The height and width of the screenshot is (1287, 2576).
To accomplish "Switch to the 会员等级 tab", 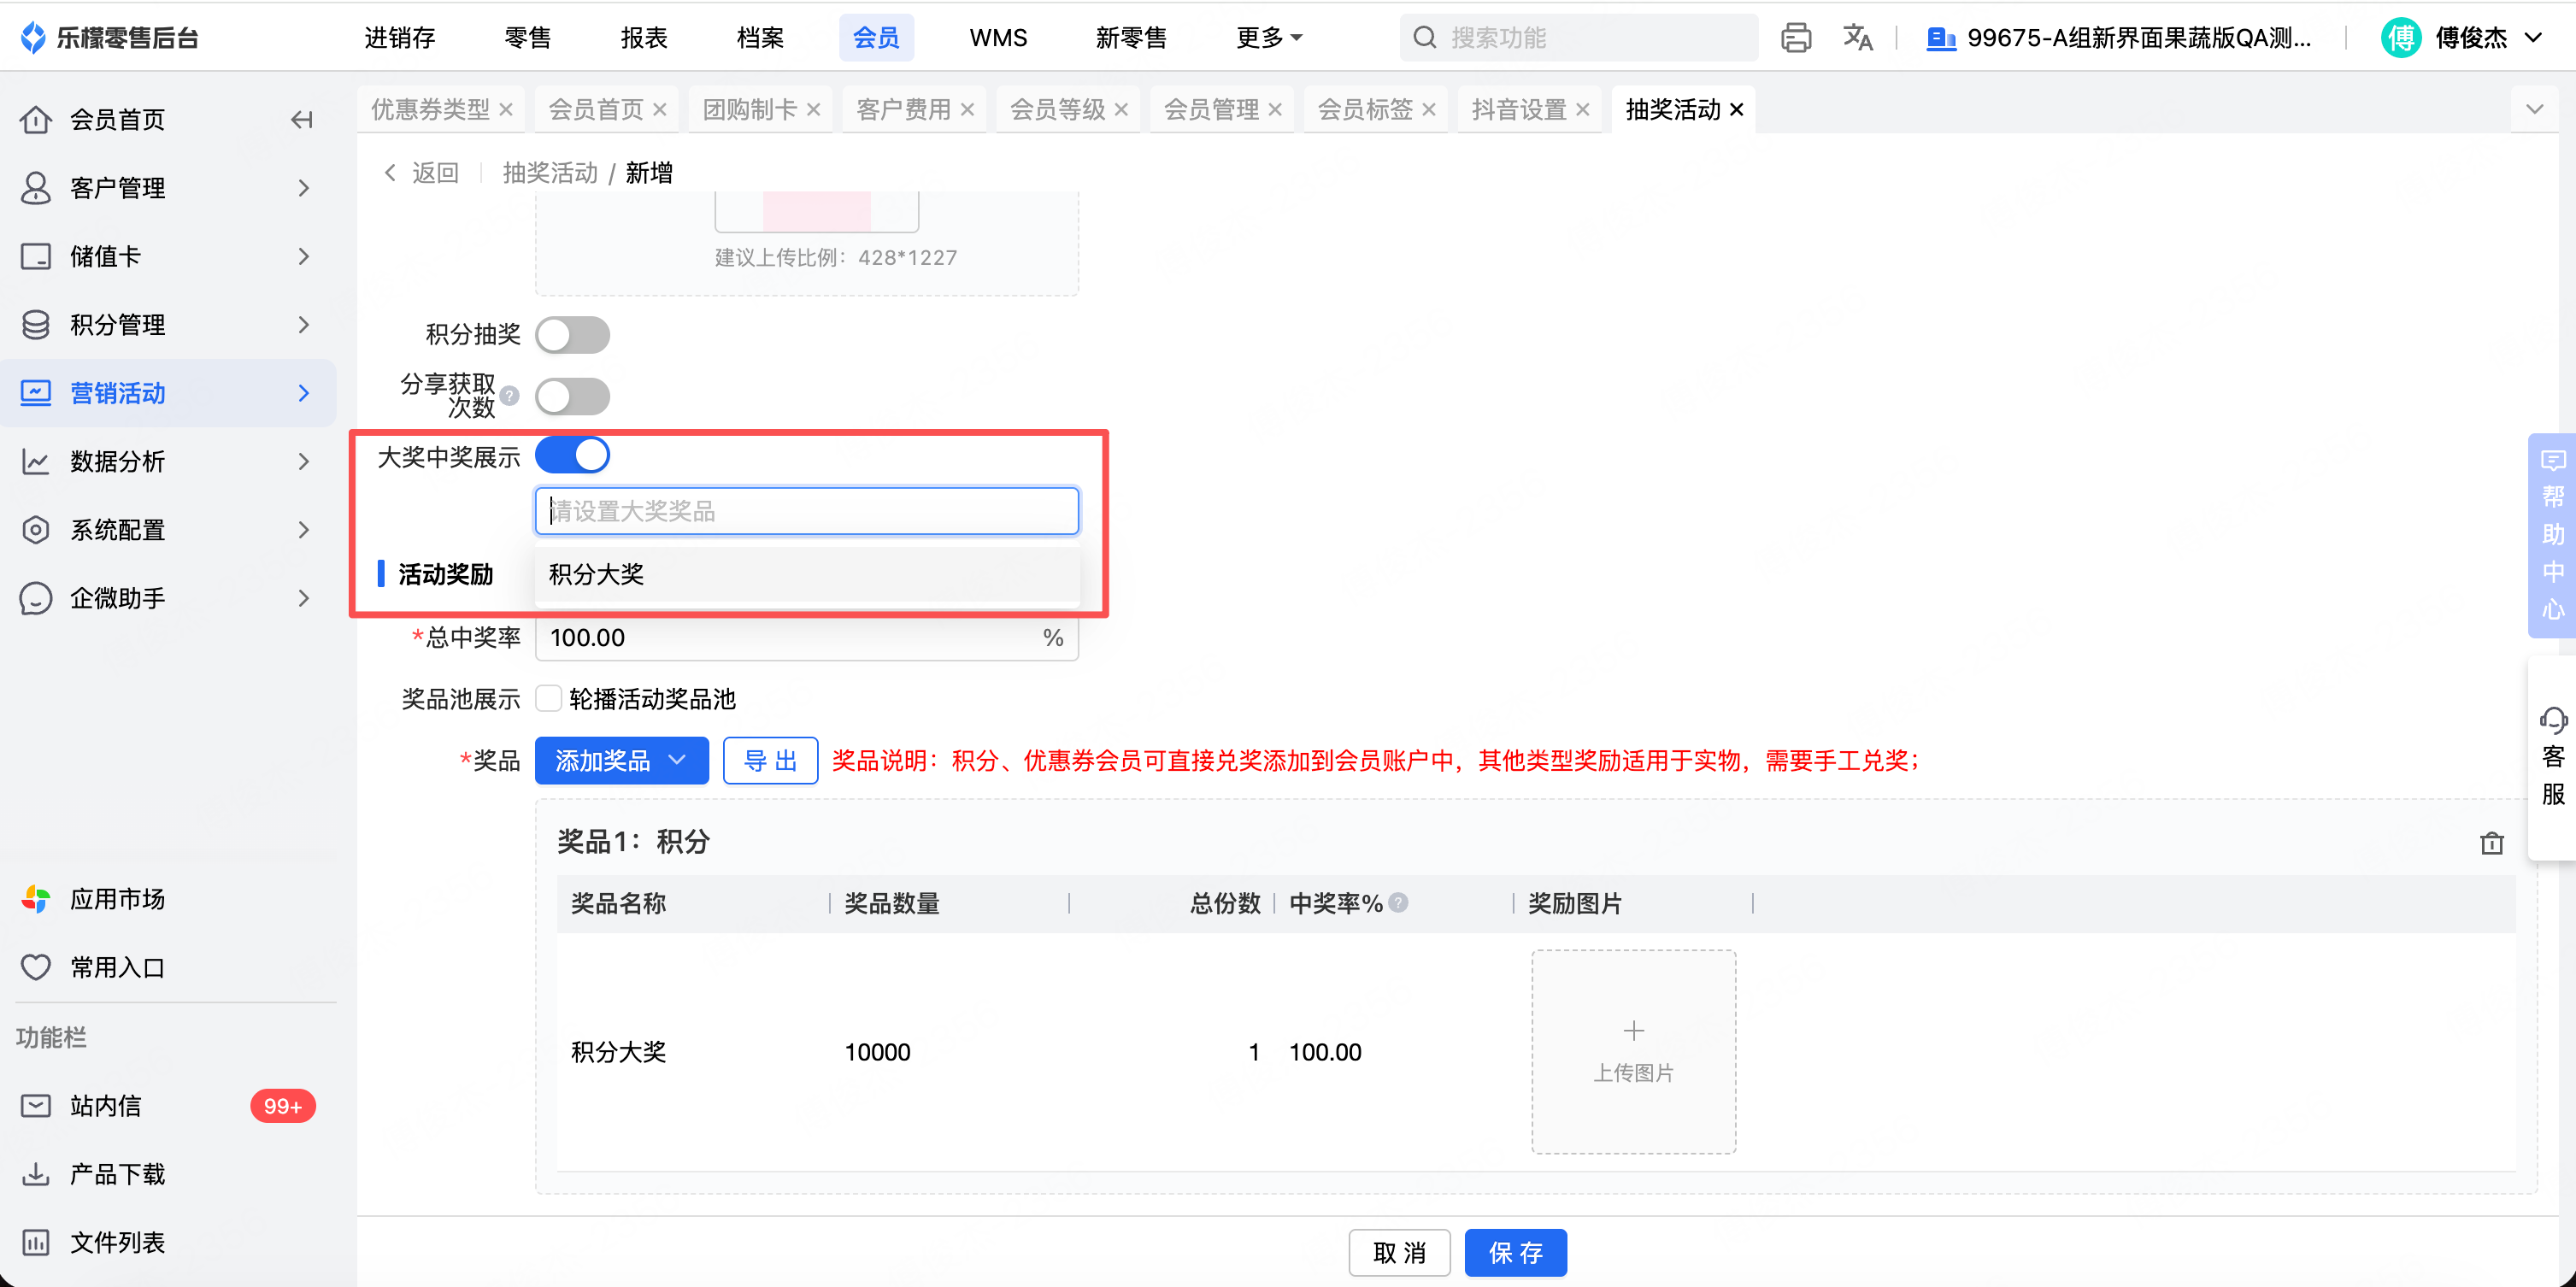I will [x=1057, y=109].
